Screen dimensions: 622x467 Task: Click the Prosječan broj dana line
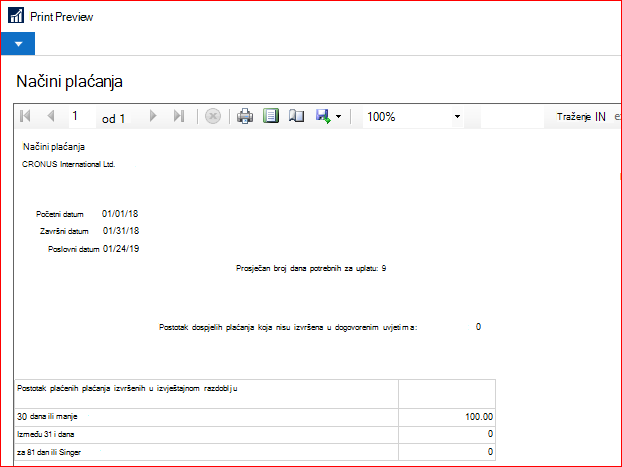click(311, 269)
